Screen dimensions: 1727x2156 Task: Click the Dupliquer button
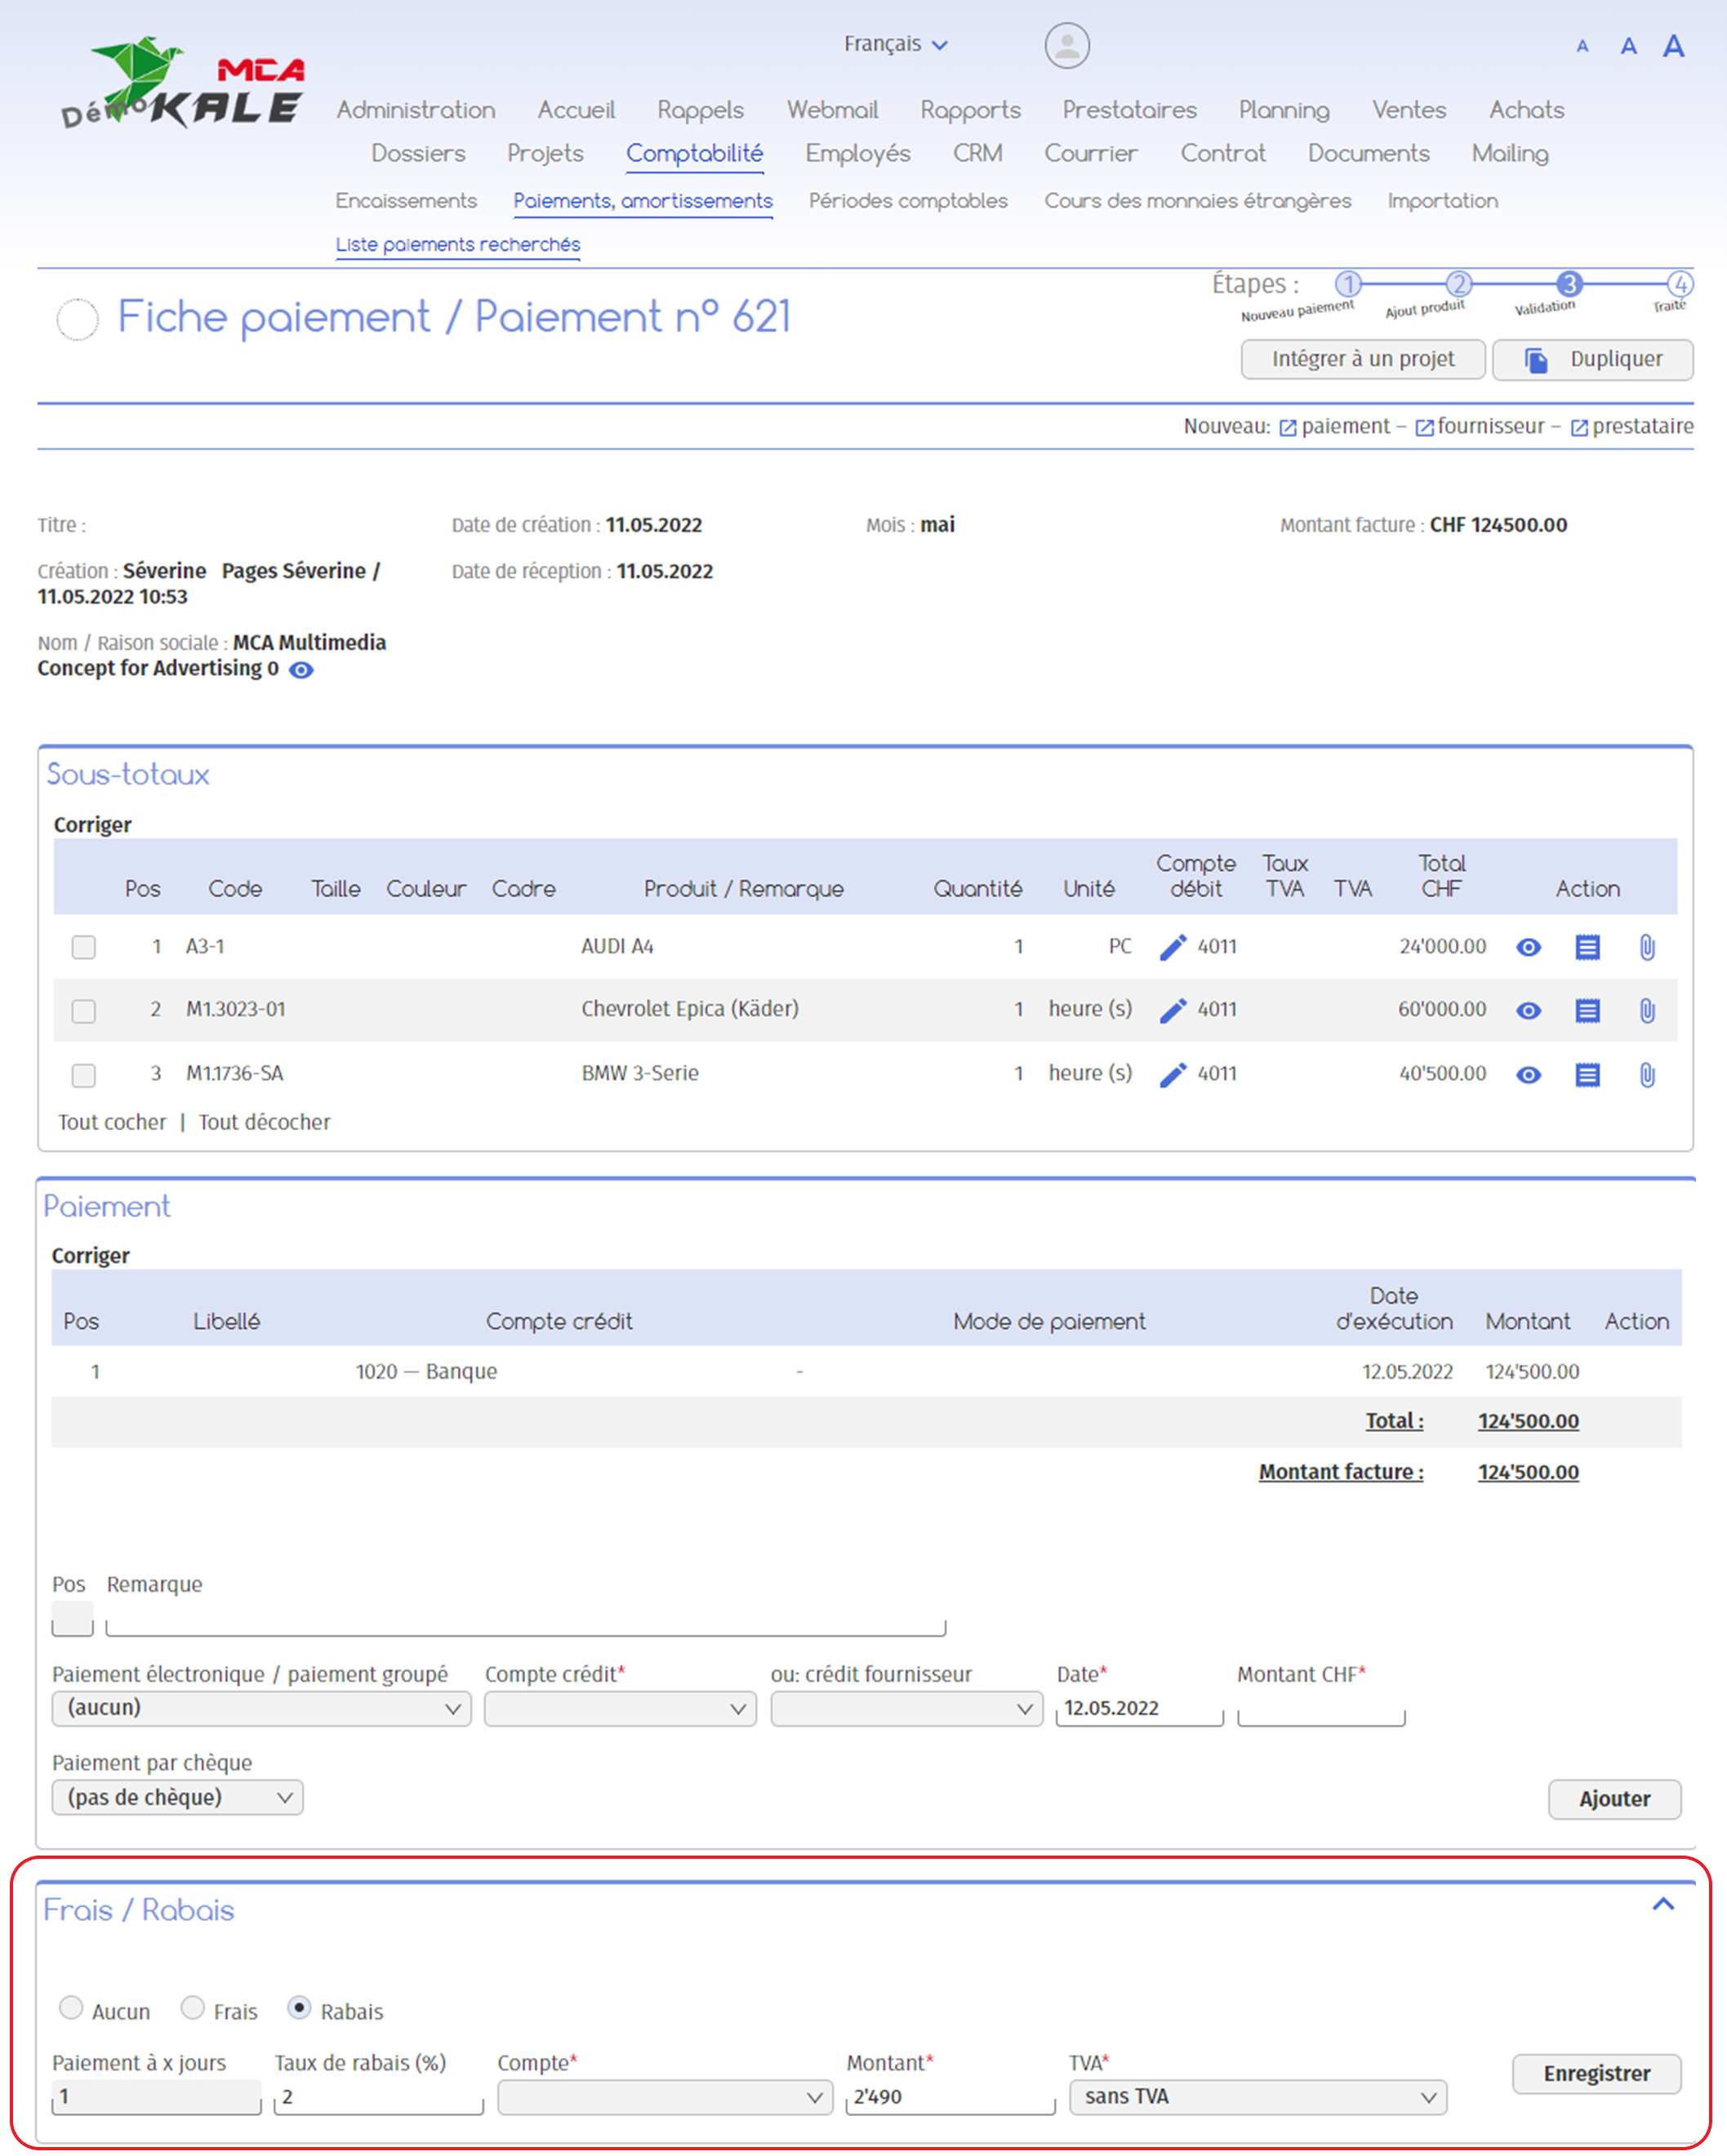pos(1592,359)
